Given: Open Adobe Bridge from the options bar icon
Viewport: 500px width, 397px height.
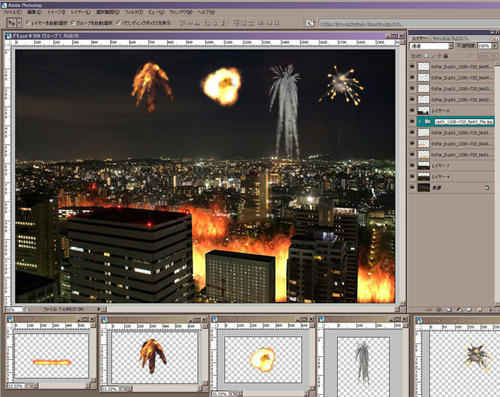Looking at the screenshot, I should click(310, 23).
